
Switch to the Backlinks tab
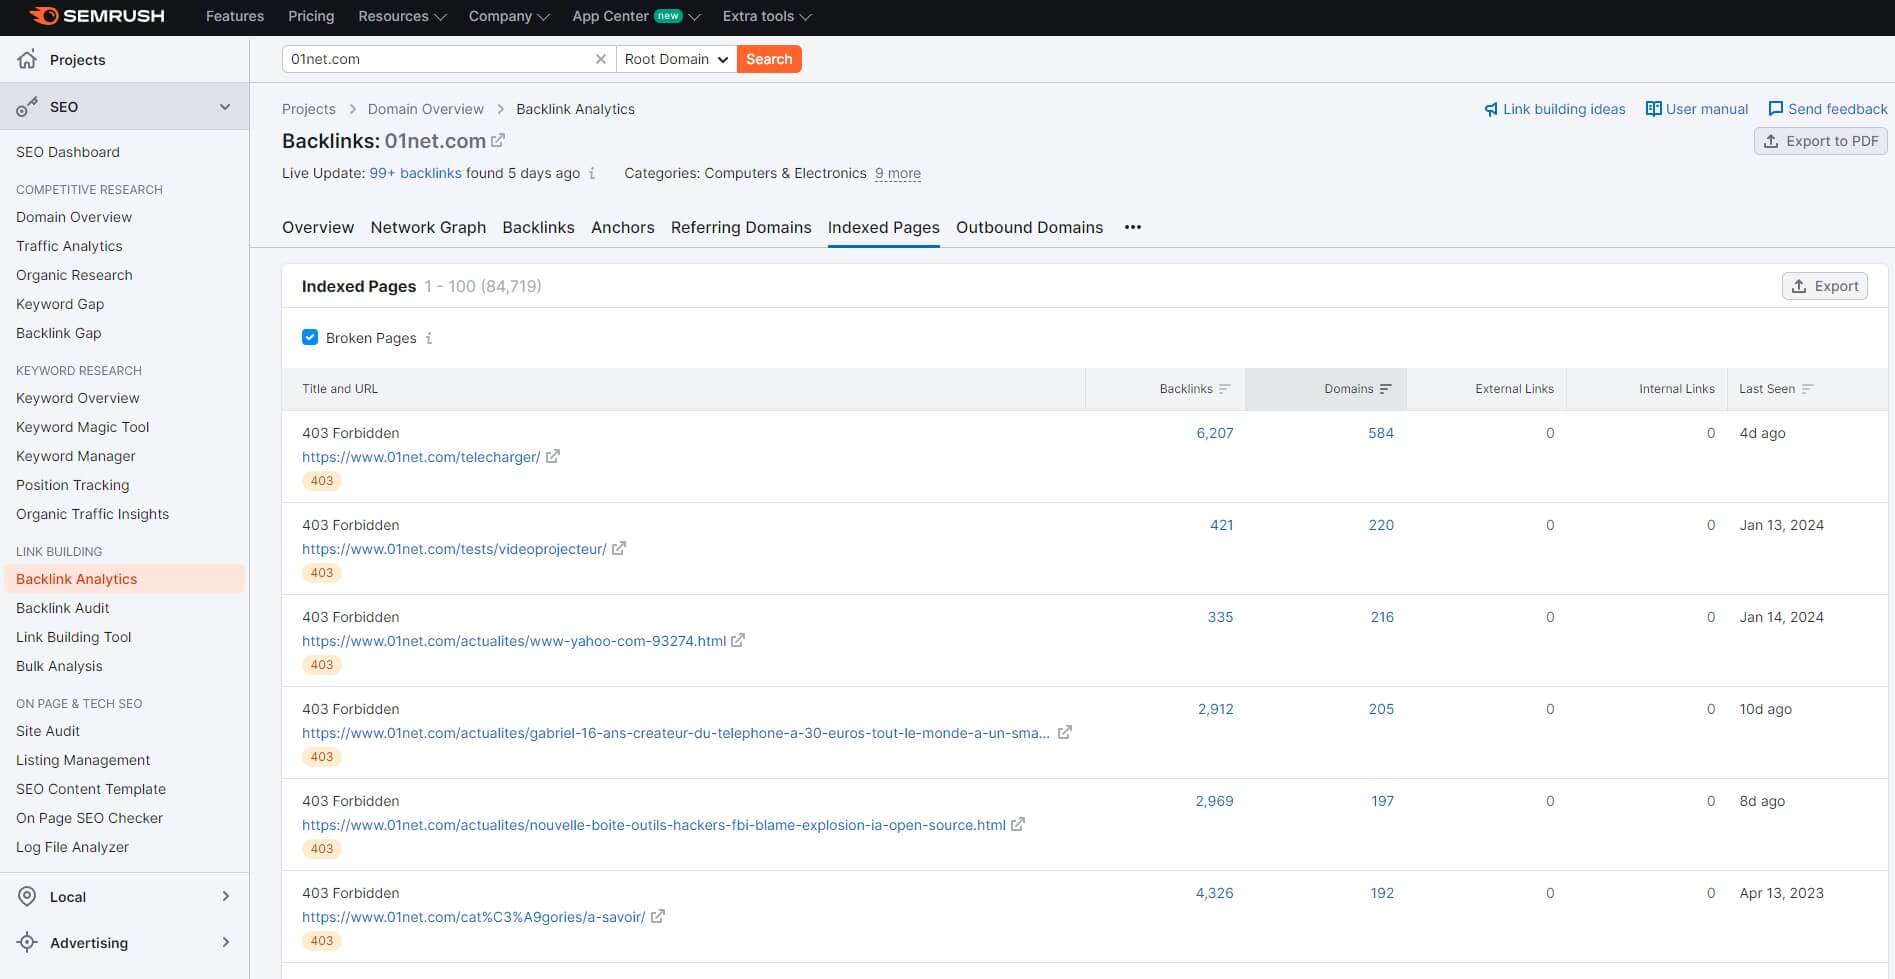click(x=538, y=227)
